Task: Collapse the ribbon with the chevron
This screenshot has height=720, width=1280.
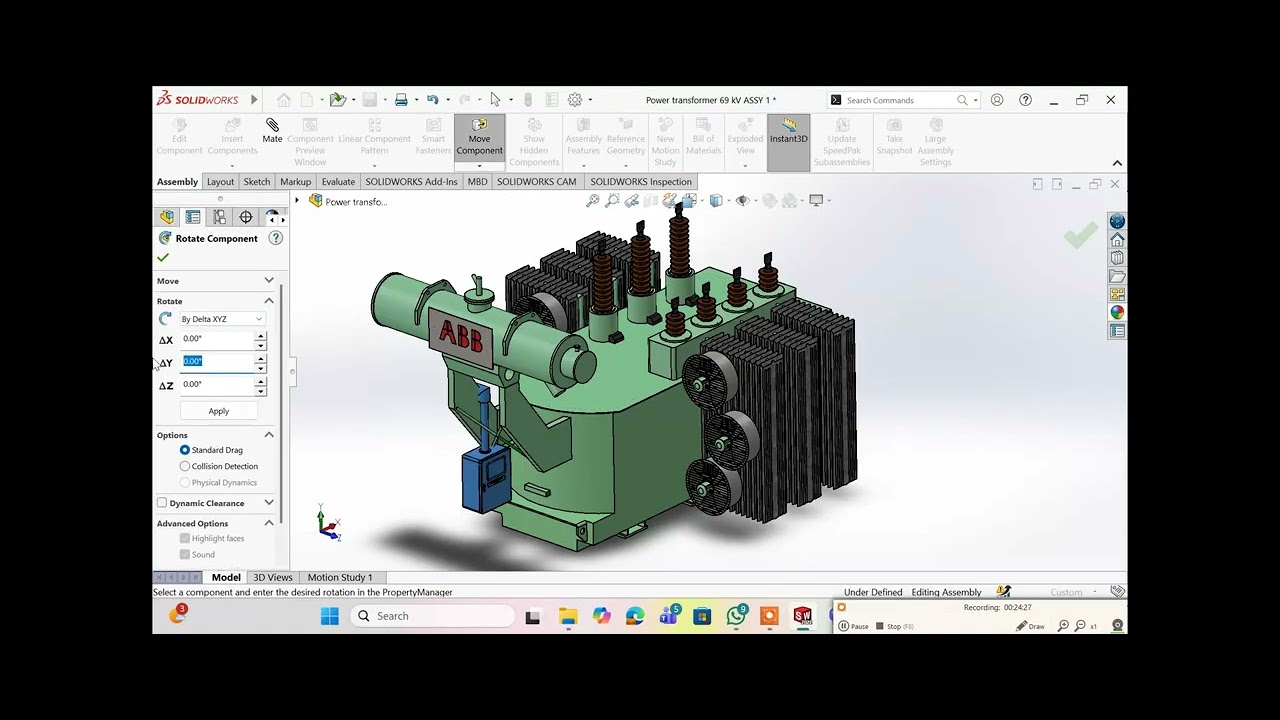Action: (1117, 163)
